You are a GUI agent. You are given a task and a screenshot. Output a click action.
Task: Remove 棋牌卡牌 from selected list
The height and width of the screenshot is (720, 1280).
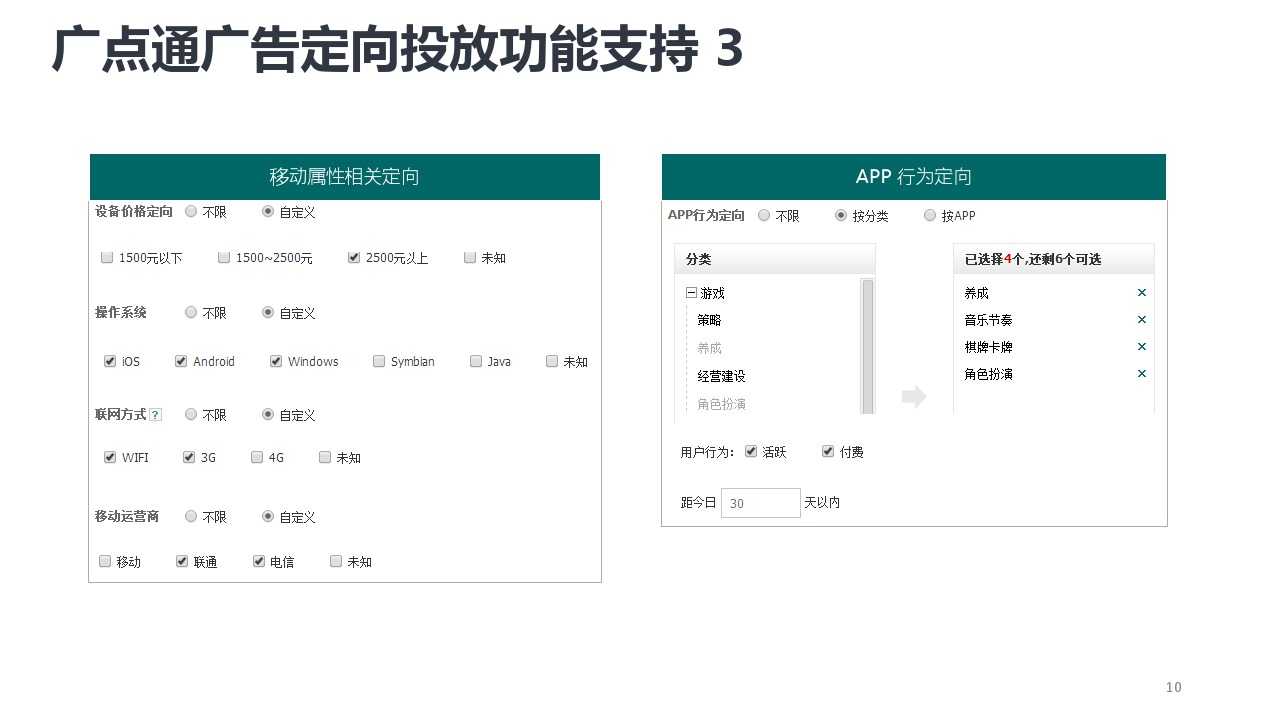[x=1141, y=347]
